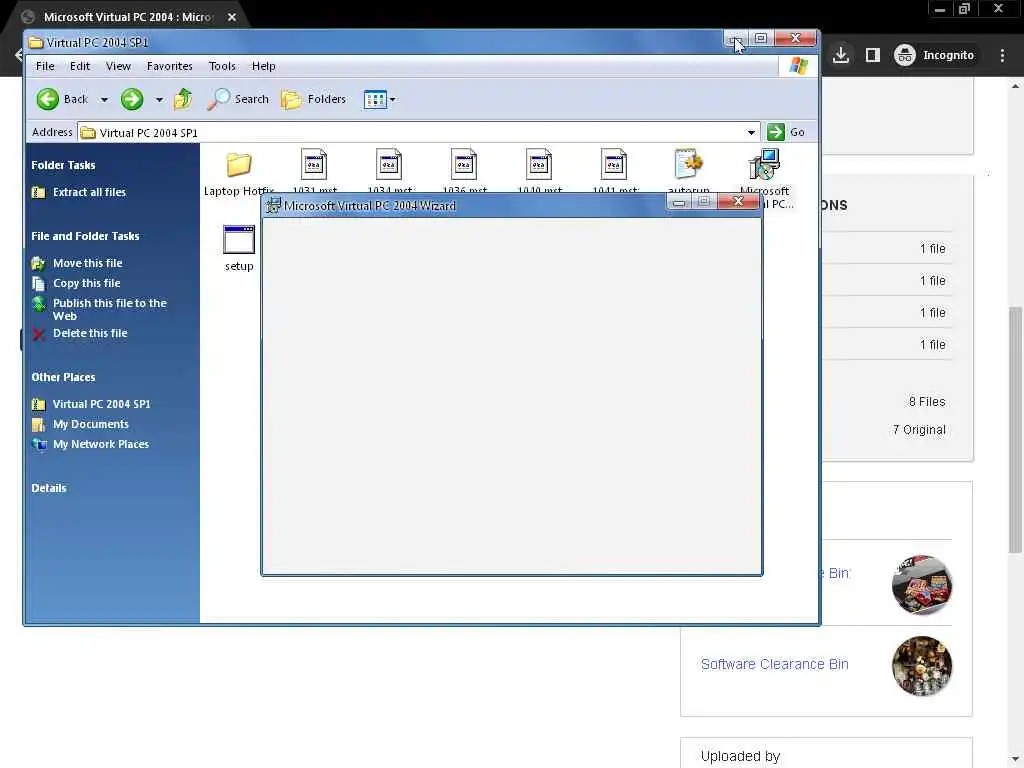Select the setup file icon
Image resolution: width=1024 pixels, height=768 pixels.
coord(239,240)
